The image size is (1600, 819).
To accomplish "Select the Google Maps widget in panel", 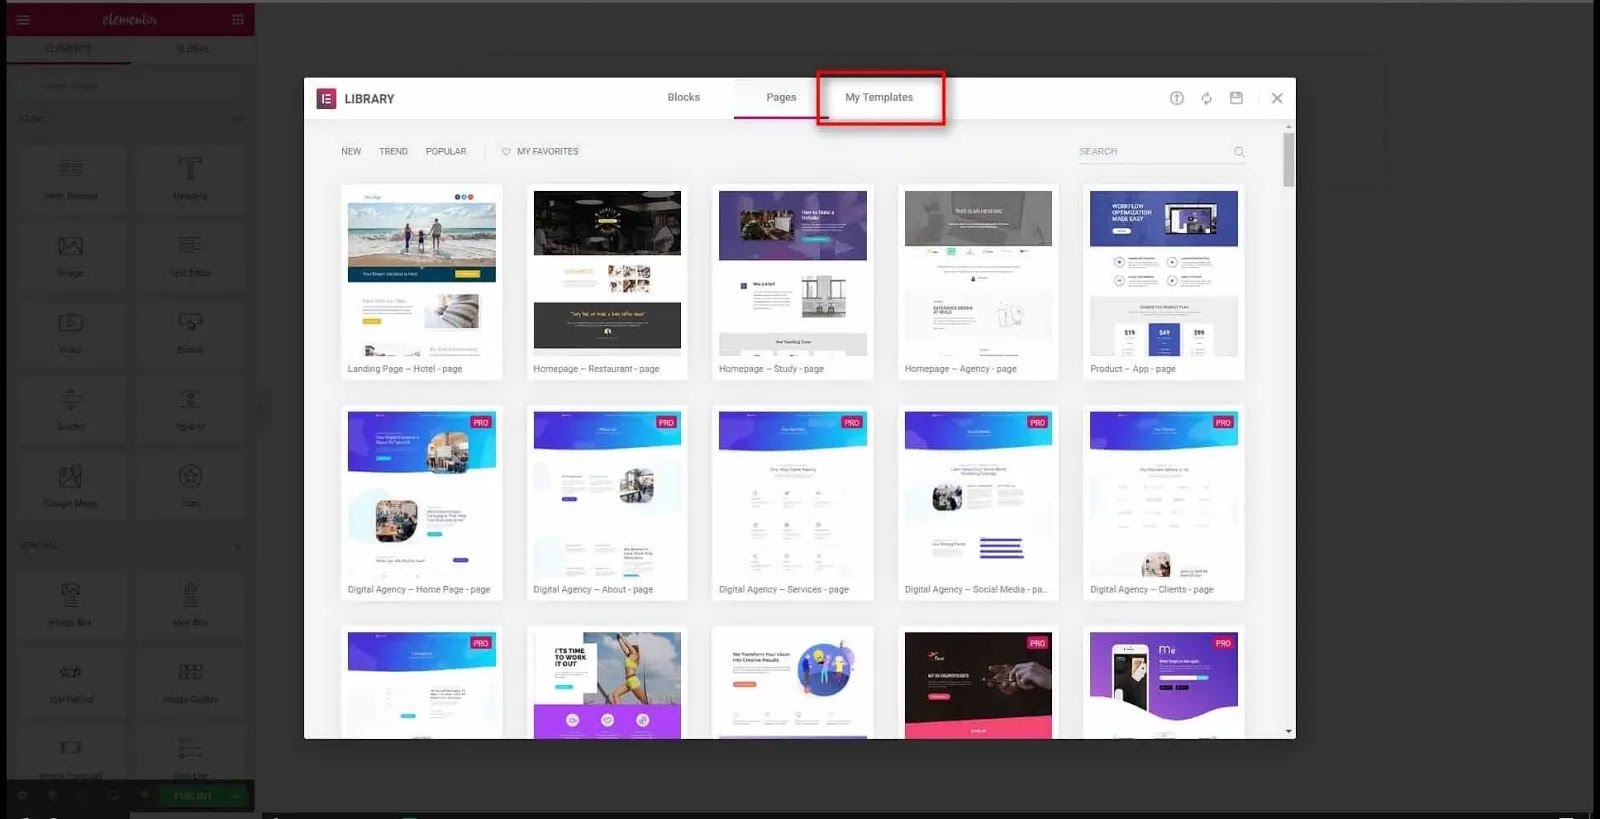I will 70,485.
